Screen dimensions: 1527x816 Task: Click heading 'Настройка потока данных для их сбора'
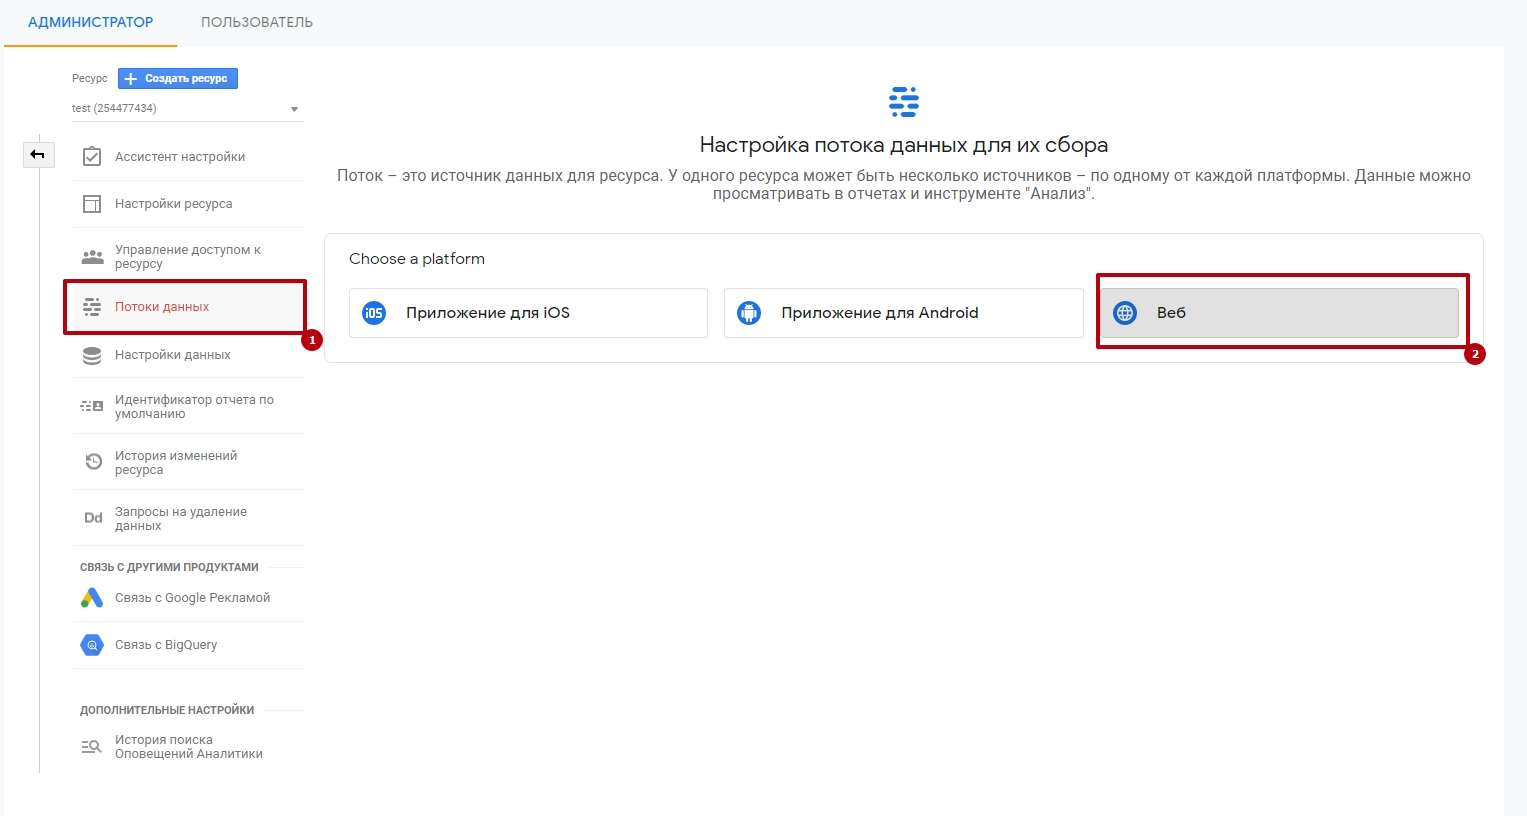(904, 145)
